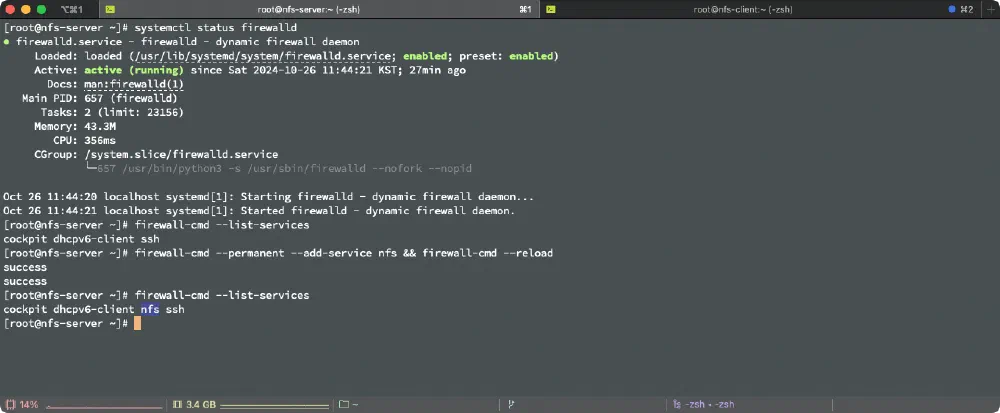Image resolution: width=1000 pixels, height=413 pixels.
Task: Click CPU usage icon in status bar
Action: [x=10, y=404]
